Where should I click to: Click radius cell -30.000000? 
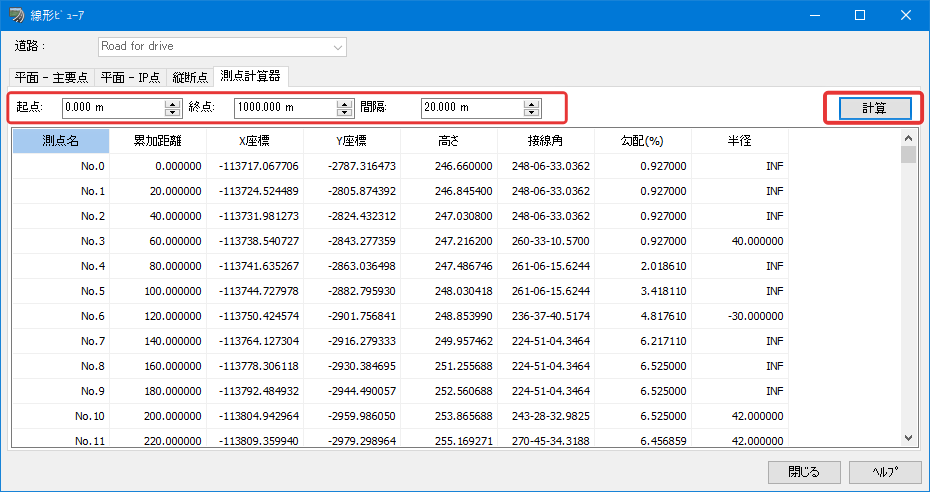[x=740, y=316]
